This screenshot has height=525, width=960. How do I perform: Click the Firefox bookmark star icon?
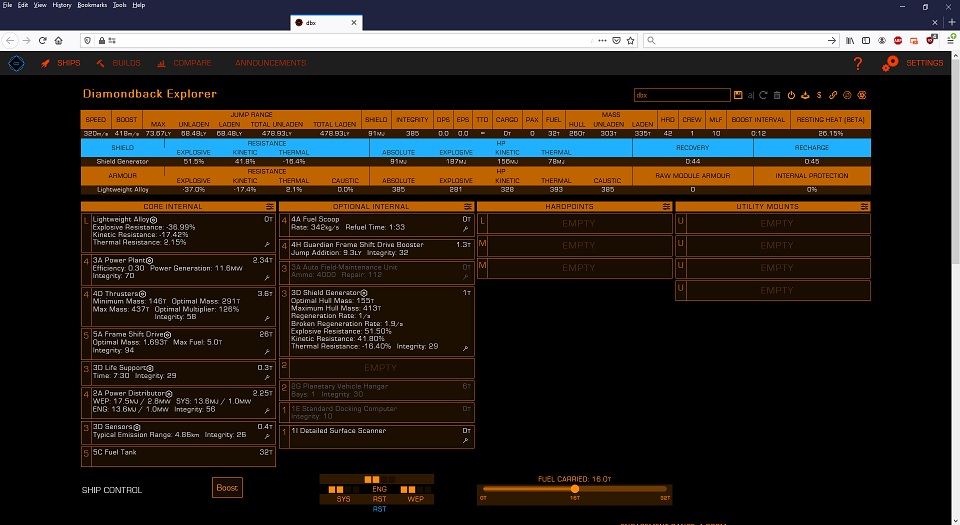pos(631,40)
